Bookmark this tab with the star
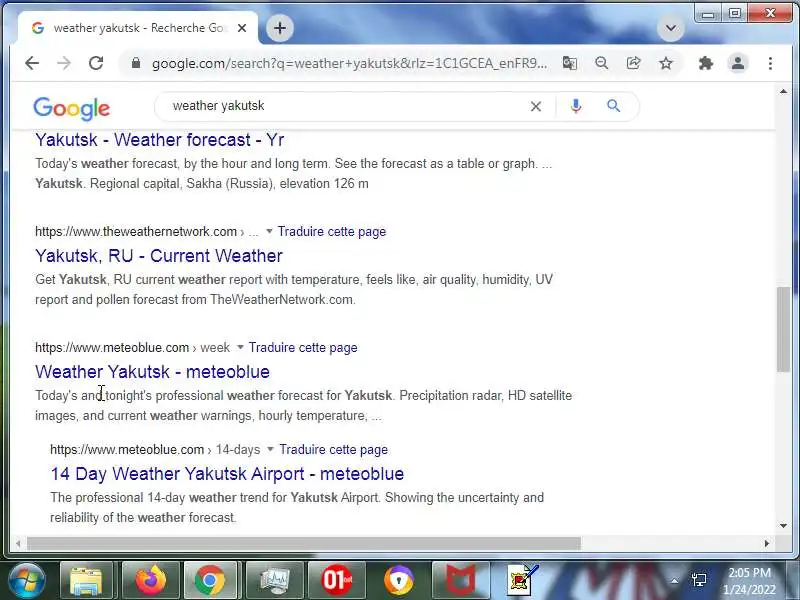Viewport: 800px width, 600px height. (666, 63)
